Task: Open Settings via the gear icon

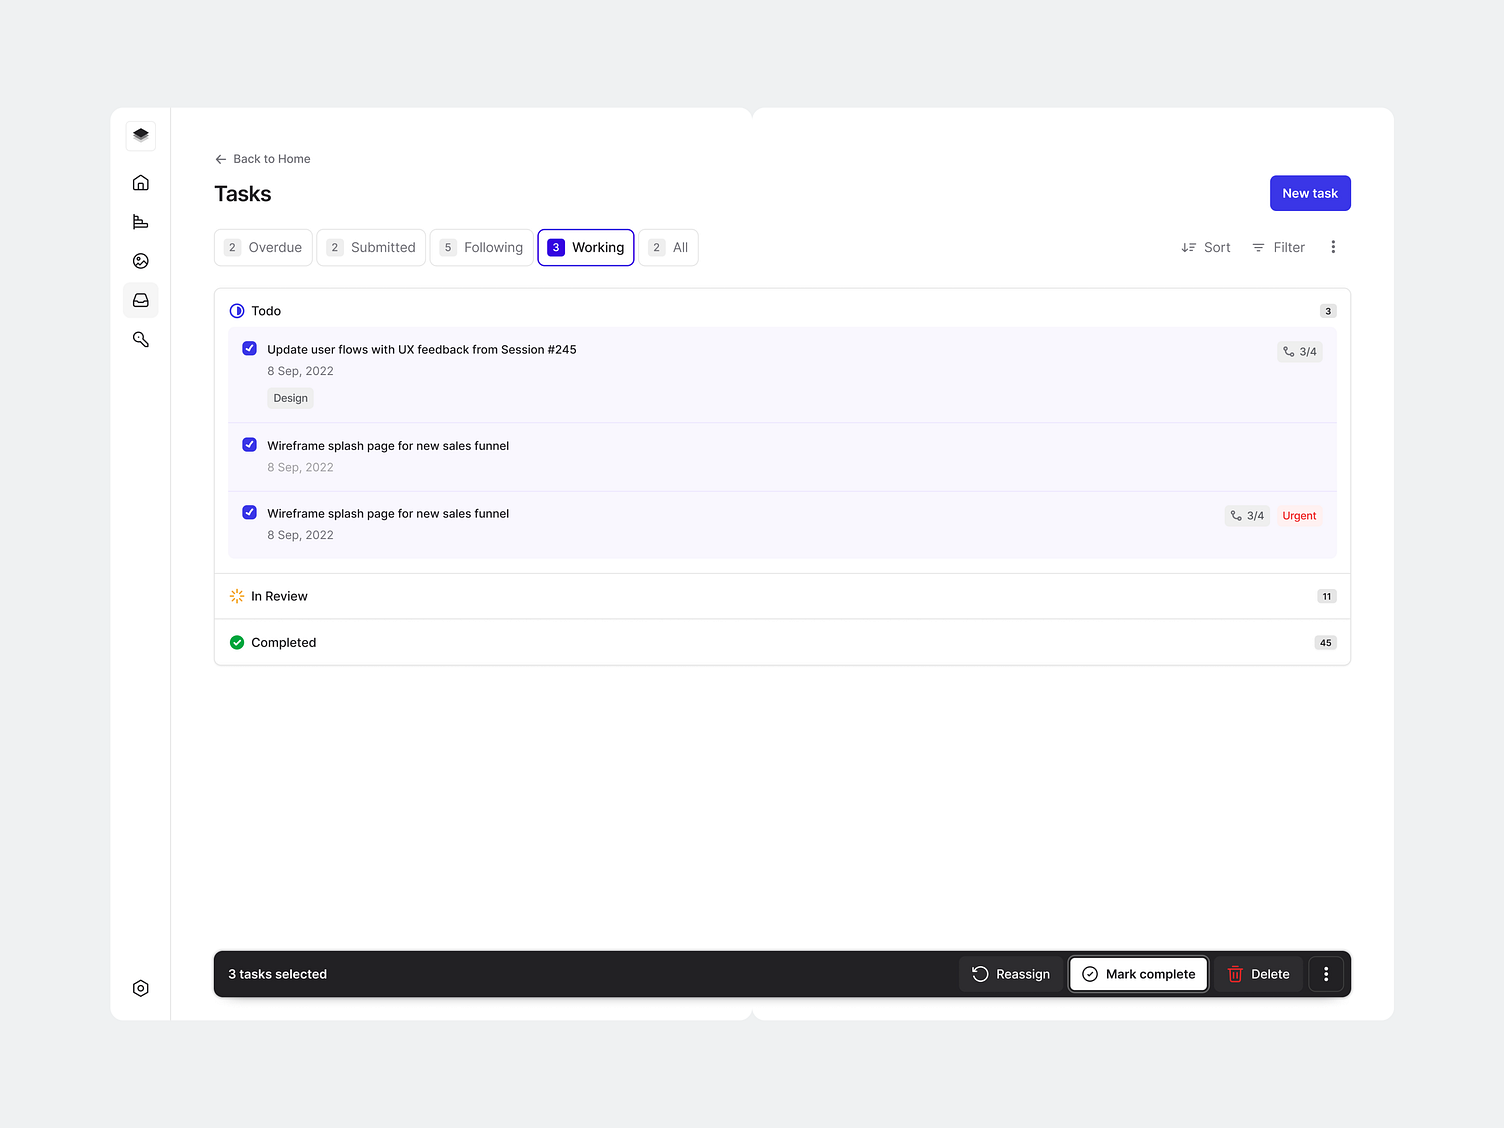Action: [x=140, y=988]
